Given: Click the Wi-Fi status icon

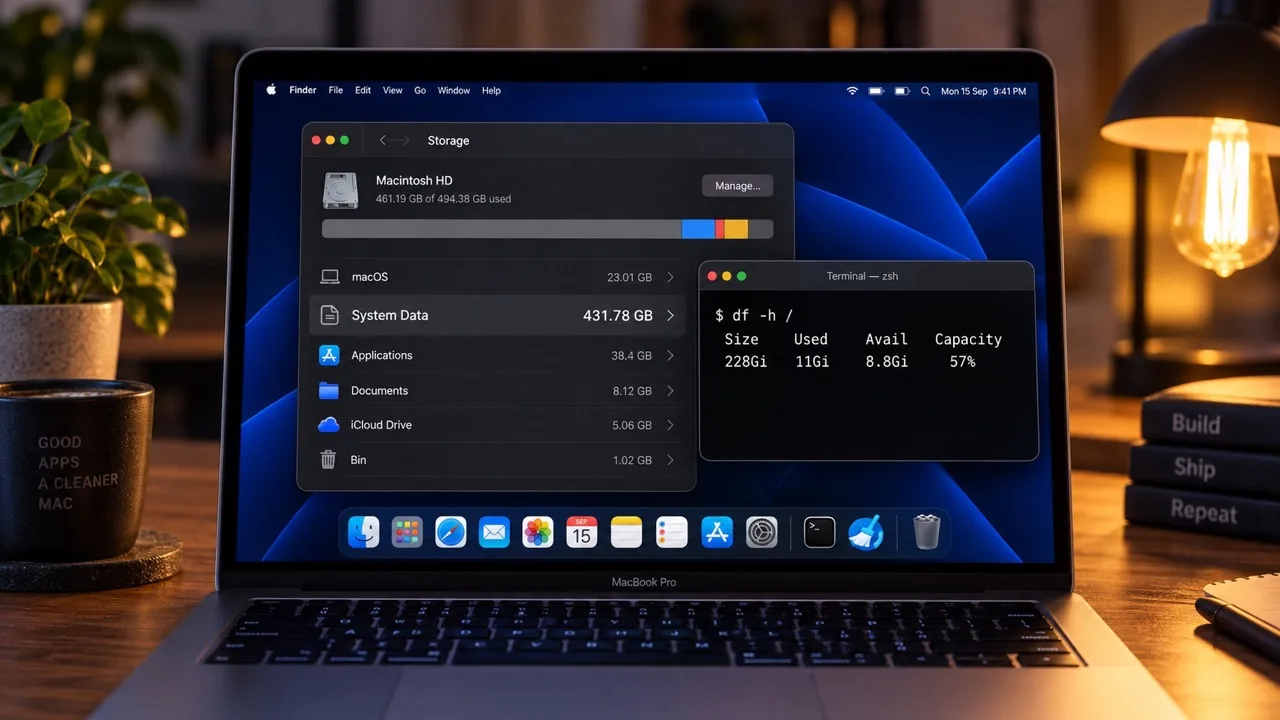Looking at the screenshot, I should [852, 91].
